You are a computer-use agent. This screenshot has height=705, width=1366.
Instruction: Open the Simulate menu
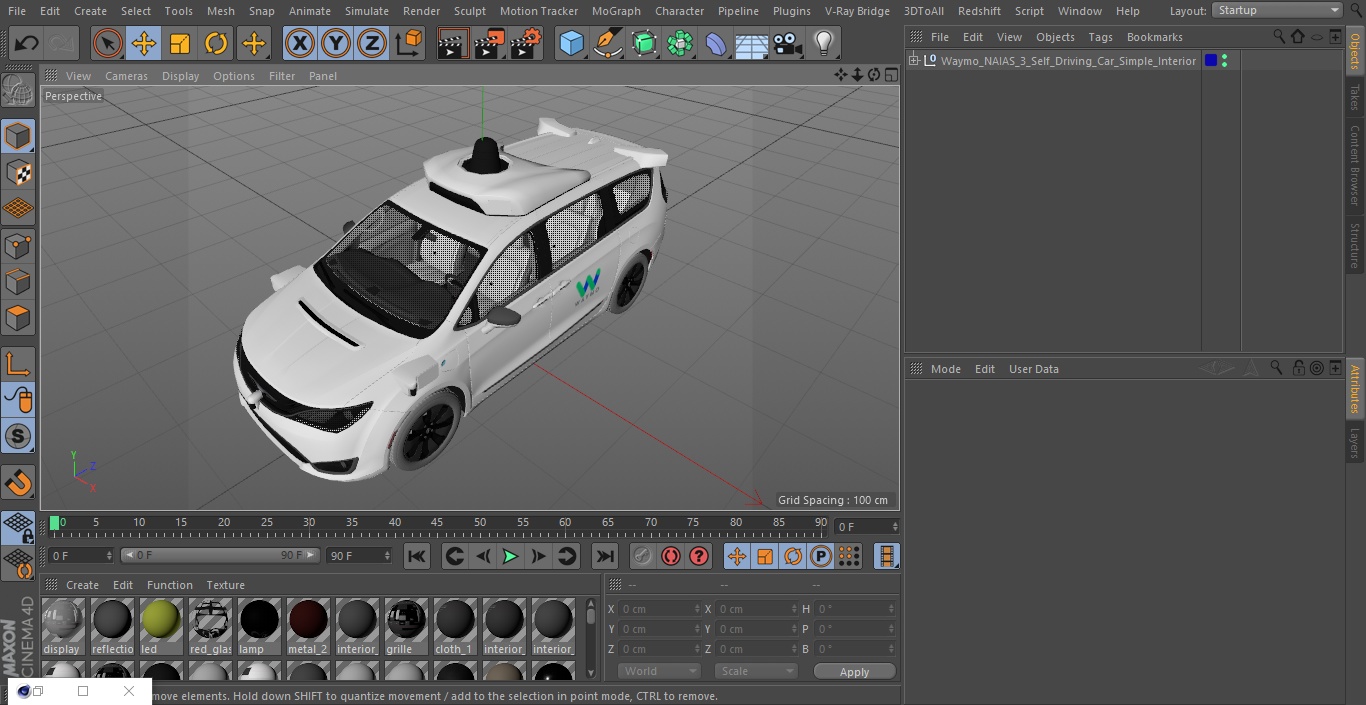pyautogui.click(x=367, y=11)
